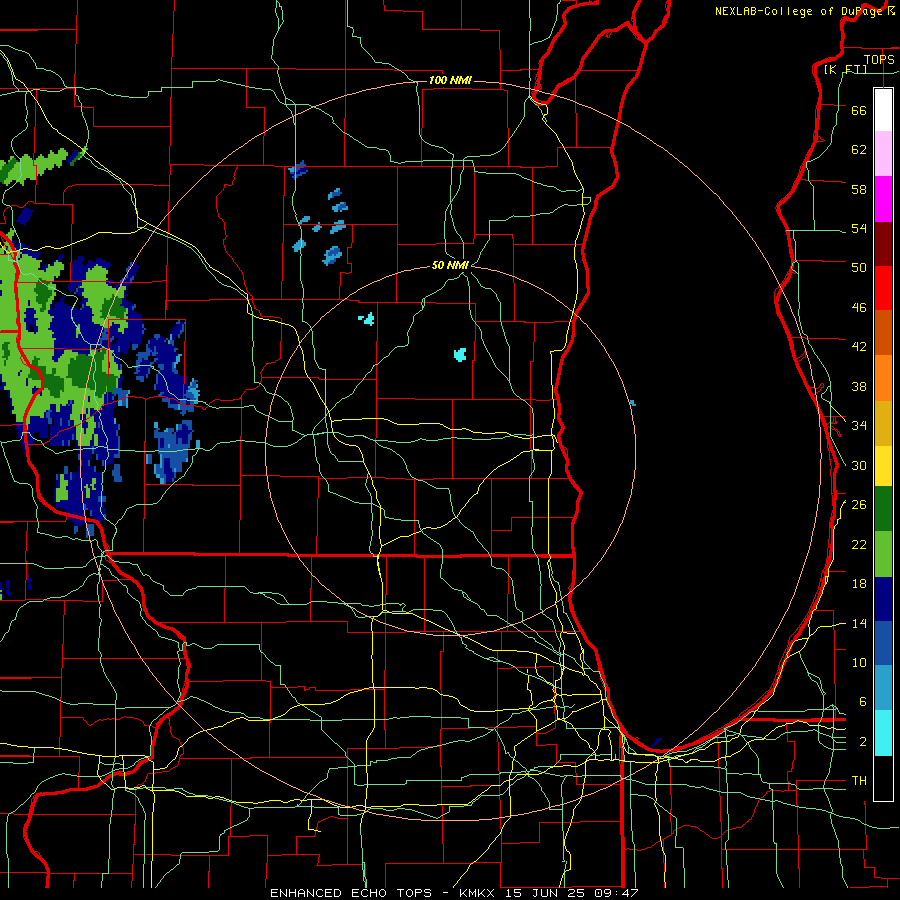
Task: Click the dark blue echo at Lake Michigan's southern tip
Action: click(x=657, y=743)
